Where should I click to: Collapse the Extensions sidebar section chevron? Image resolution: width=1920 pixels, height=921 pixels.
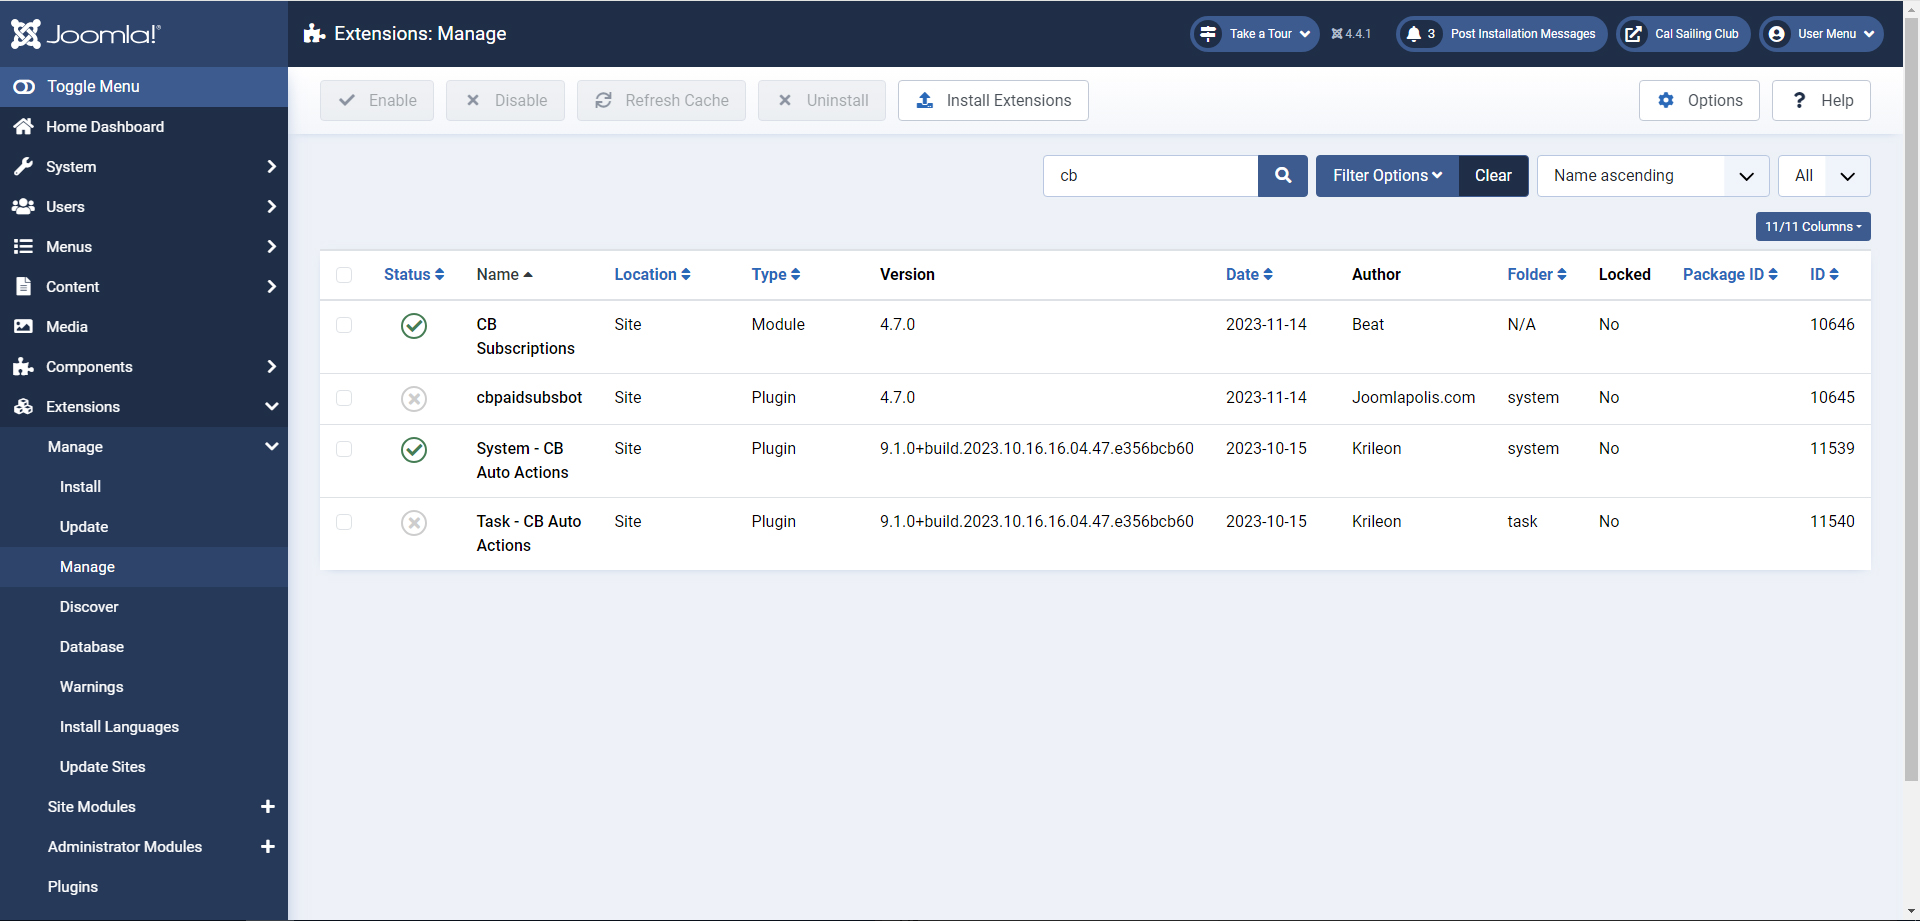[x=271, y=407]
